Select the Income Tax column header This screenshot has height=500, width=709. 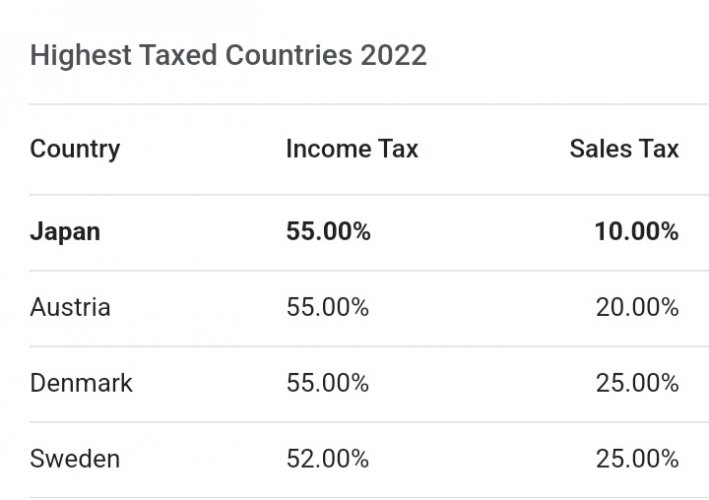[352, 148]
